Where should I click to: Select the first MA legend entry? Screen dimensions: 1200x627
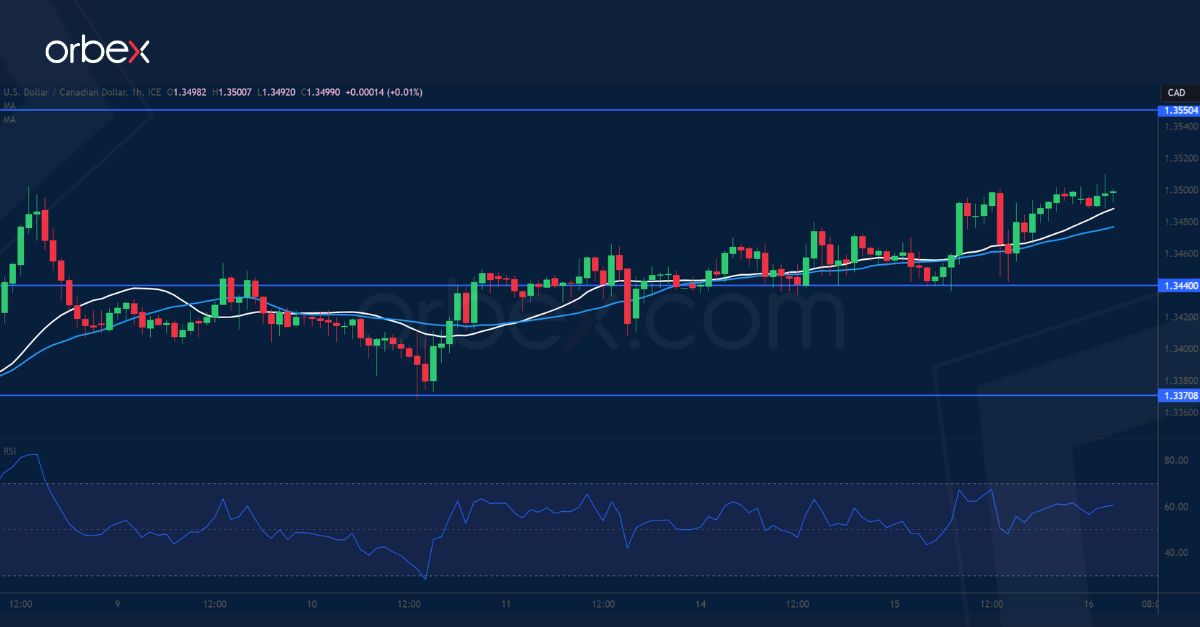[x=10, y=105]
